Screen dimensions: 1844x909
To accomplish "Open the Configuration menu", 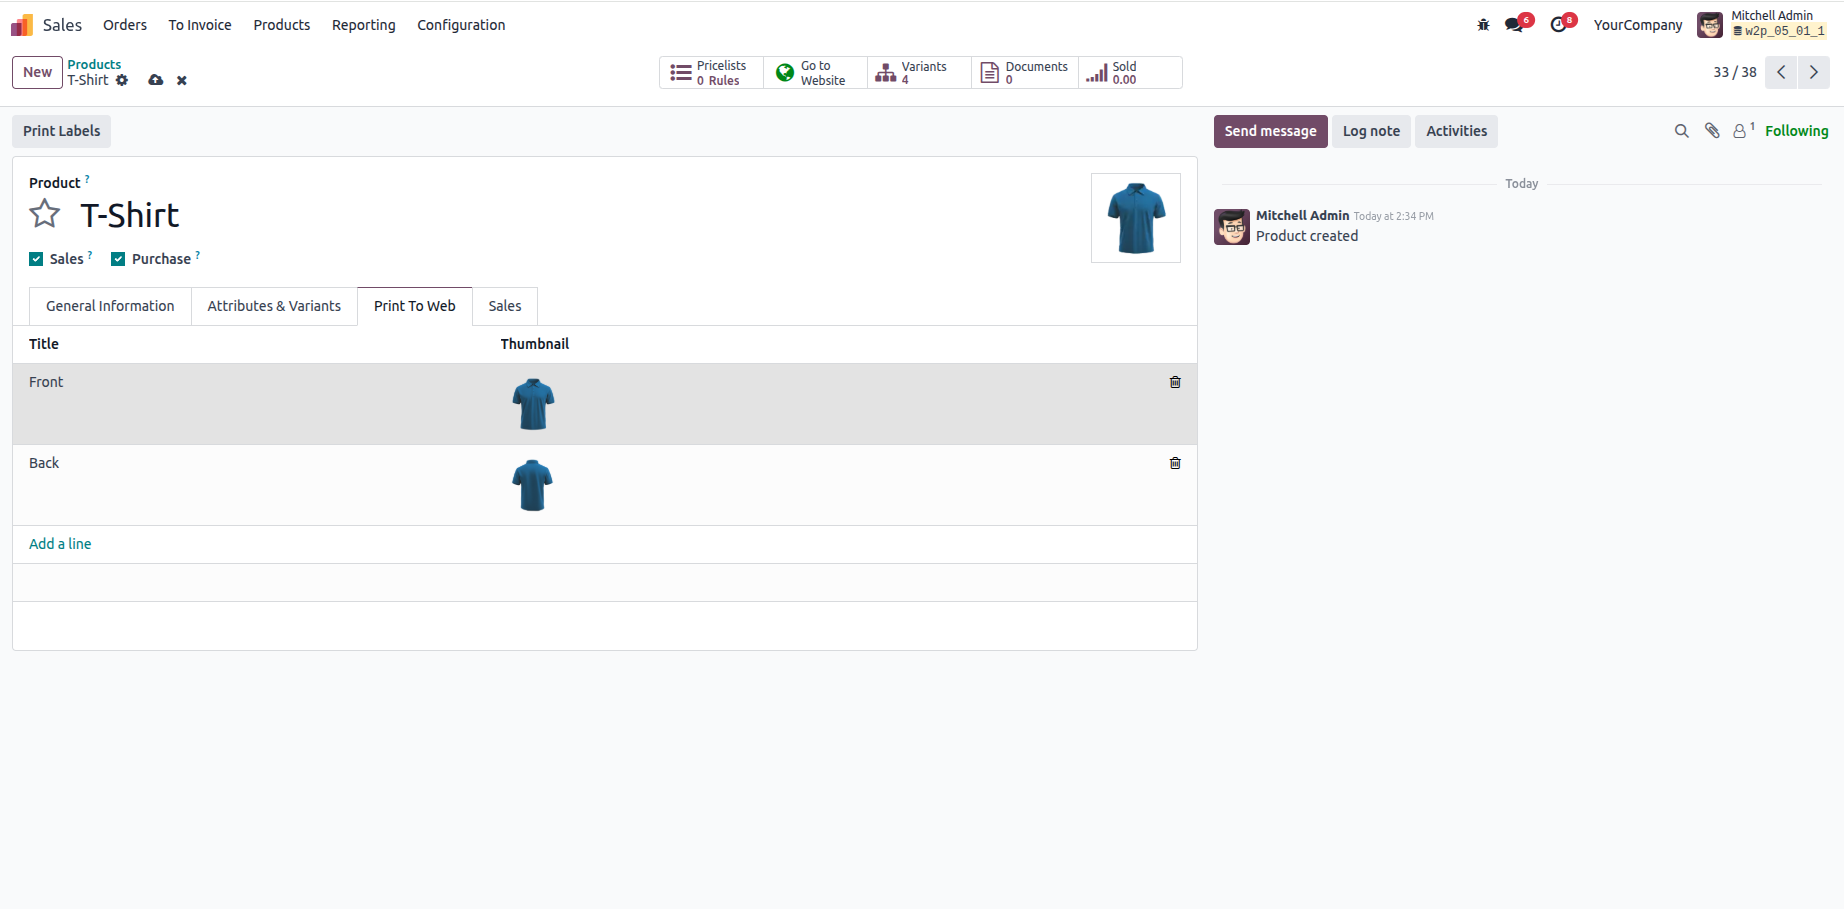I will [461, 25].
